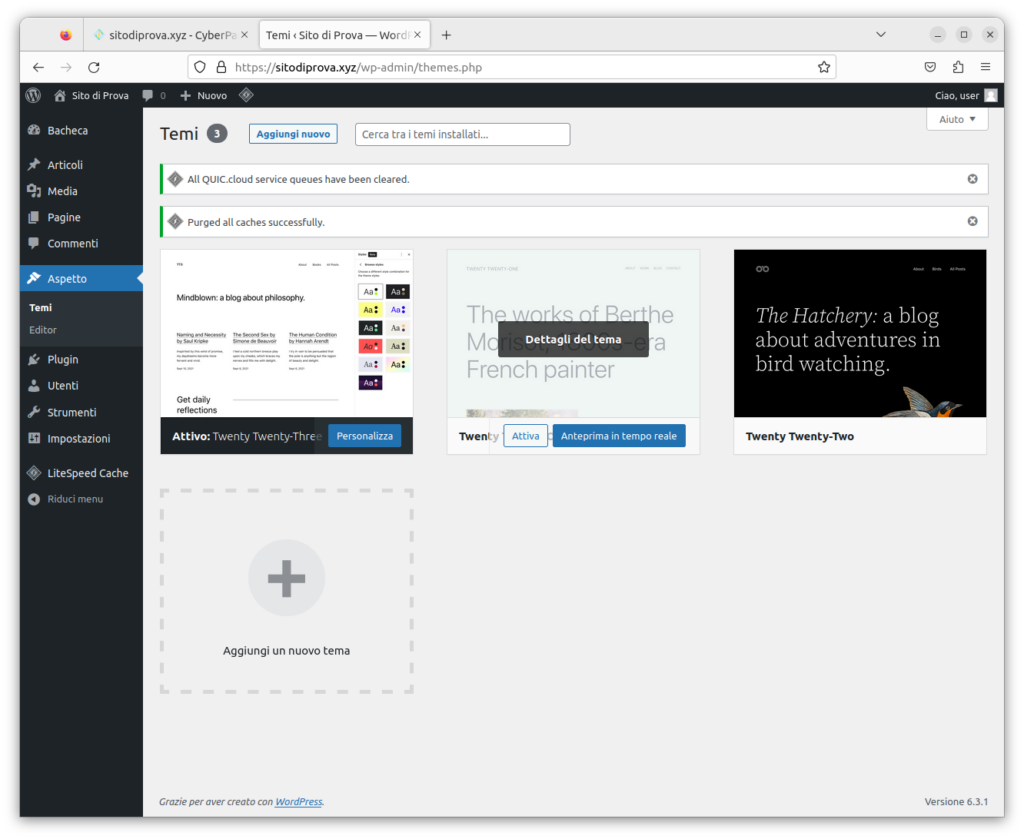
Task: Bookmark page with the star icon
Action: pos(824,67)
